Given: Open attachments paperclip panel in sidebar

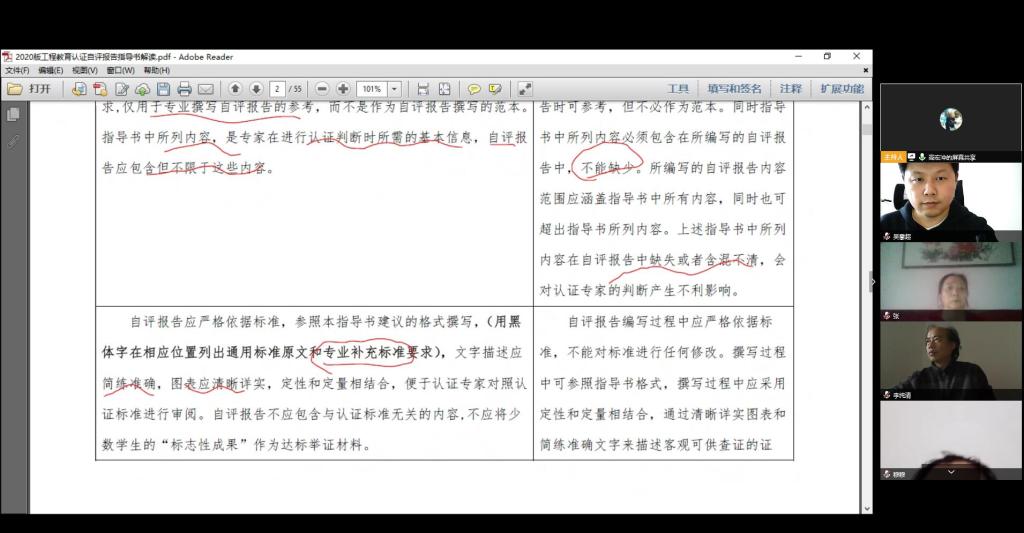Looking at the screenshot, I should [13, 141].
